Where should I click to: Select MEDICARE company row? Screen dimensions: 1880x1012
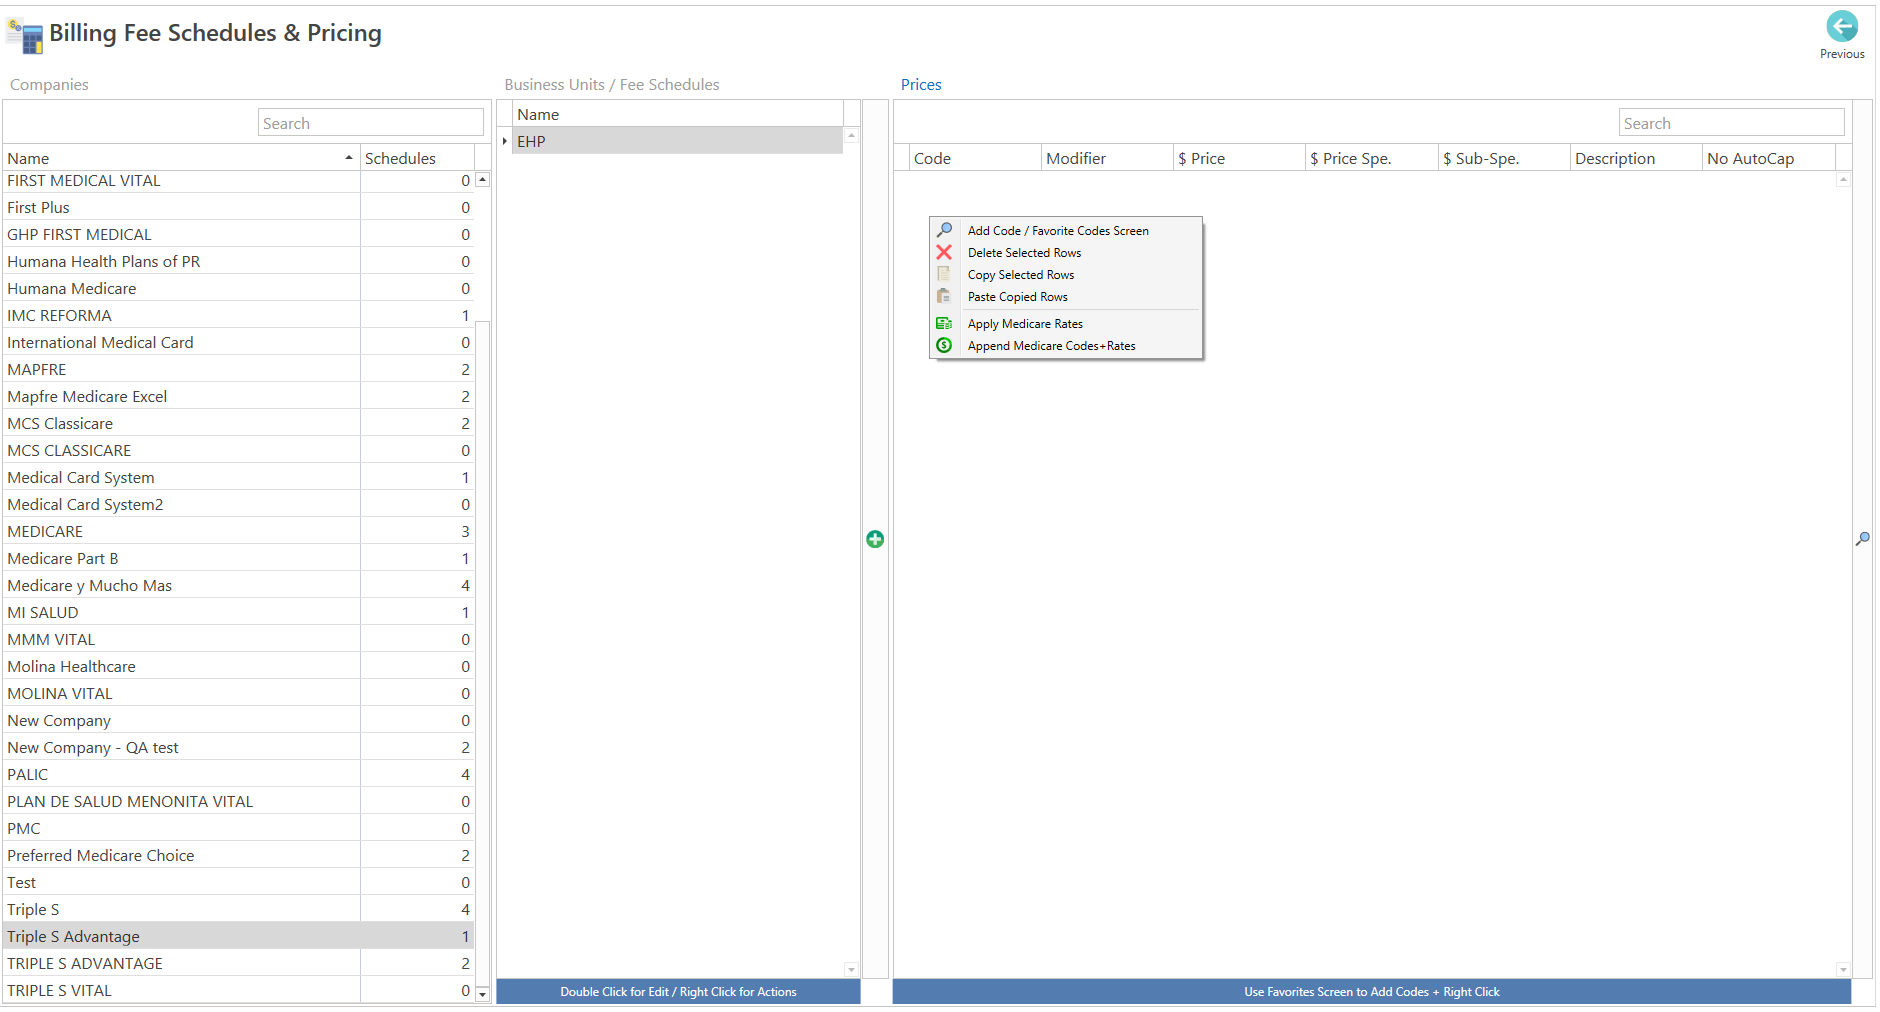coord(238,531)
